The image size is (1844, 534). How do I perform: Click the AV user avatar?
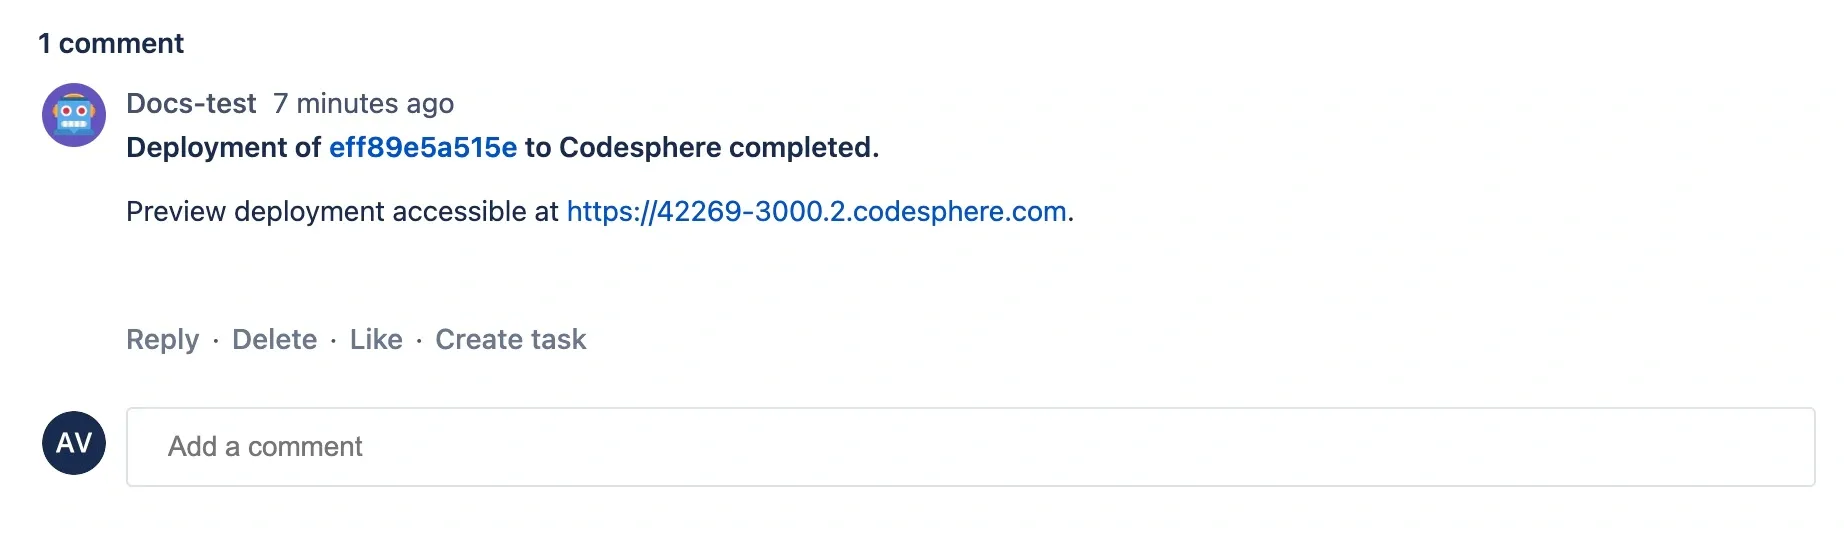(74, 443)
